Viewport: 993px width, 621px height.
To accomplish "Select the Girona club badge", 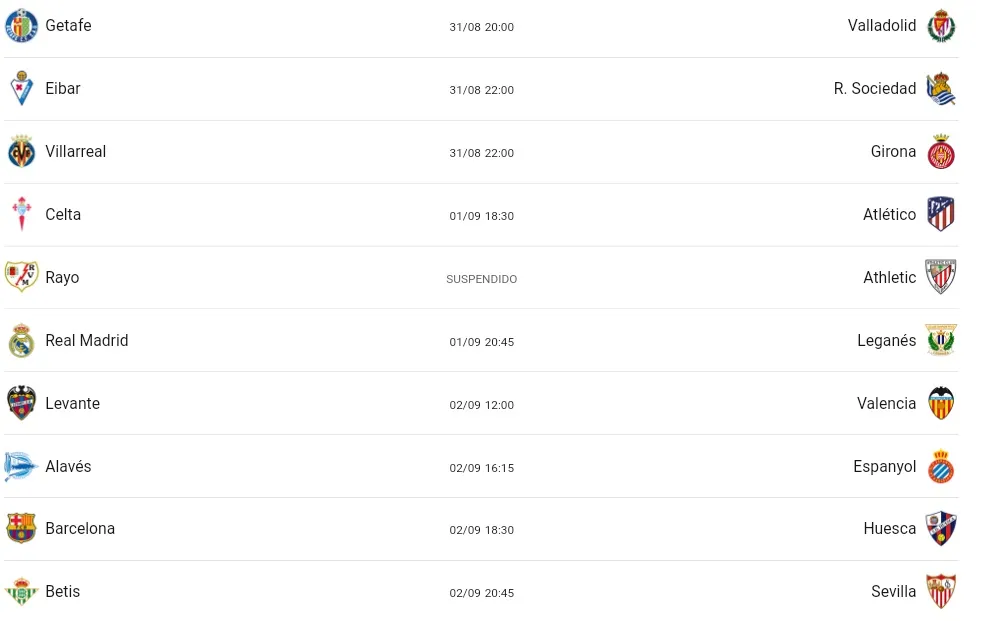I will (x=941, y=151).
